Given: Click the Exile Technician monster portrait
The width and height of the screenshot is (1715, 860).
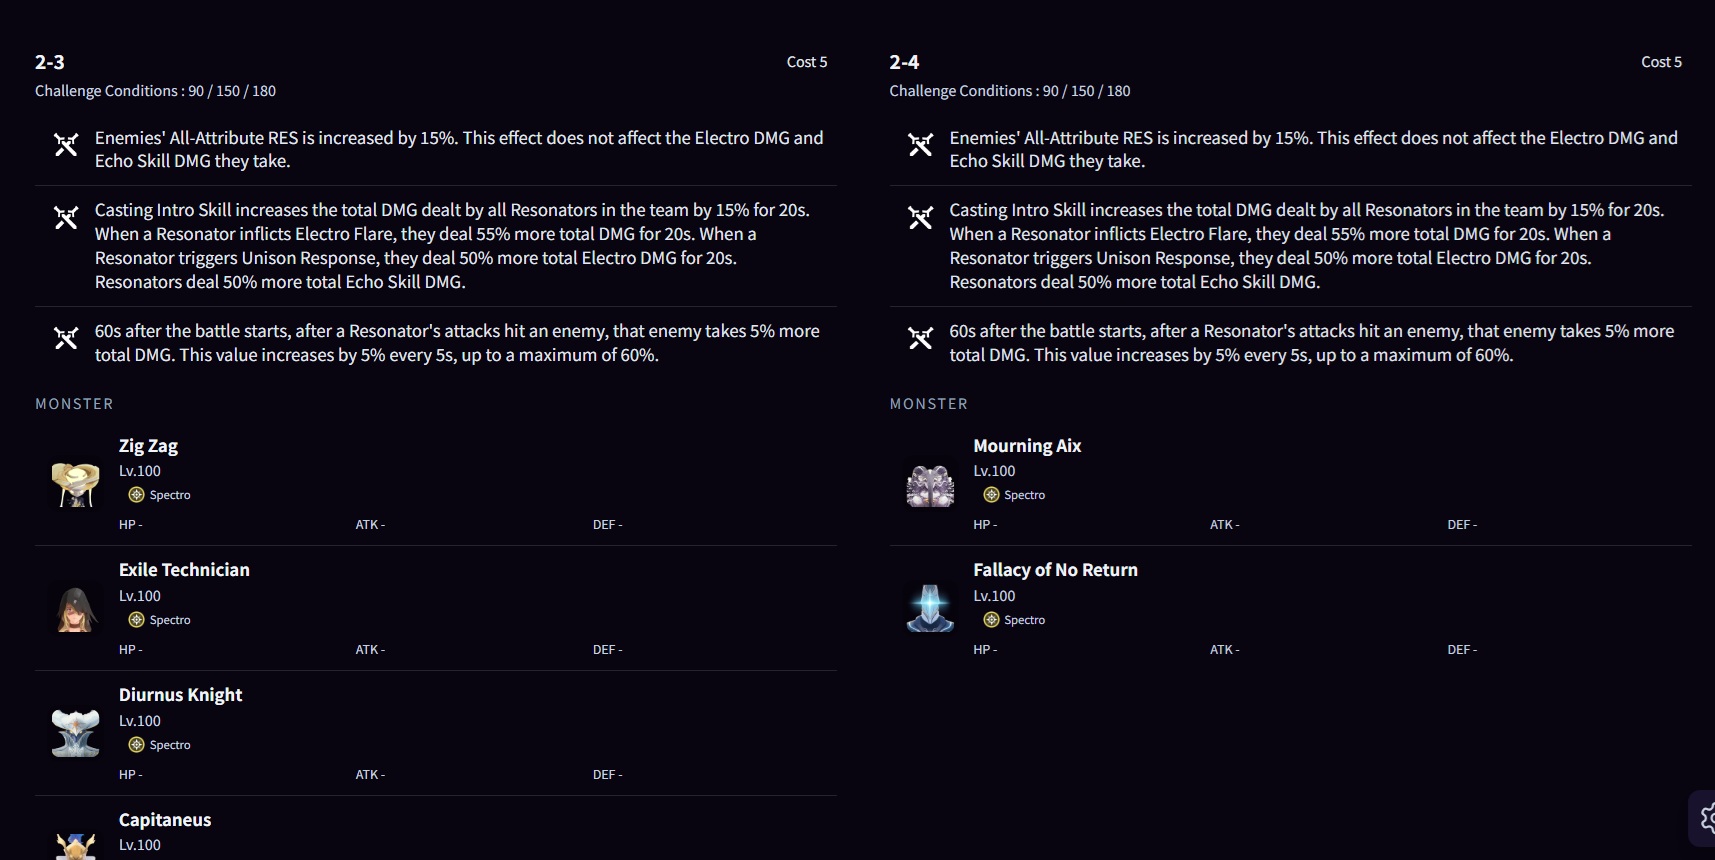Looking at the screenshot, I should (x=76, y=609).
